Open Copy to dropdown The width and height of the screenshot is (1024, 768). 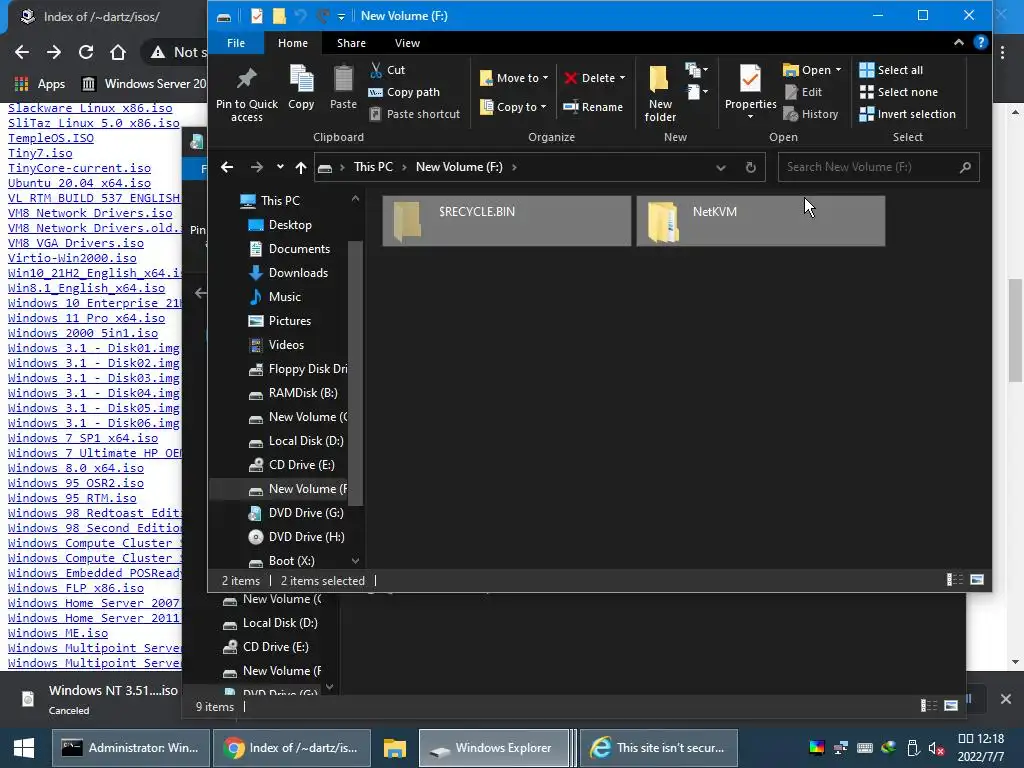513,106
